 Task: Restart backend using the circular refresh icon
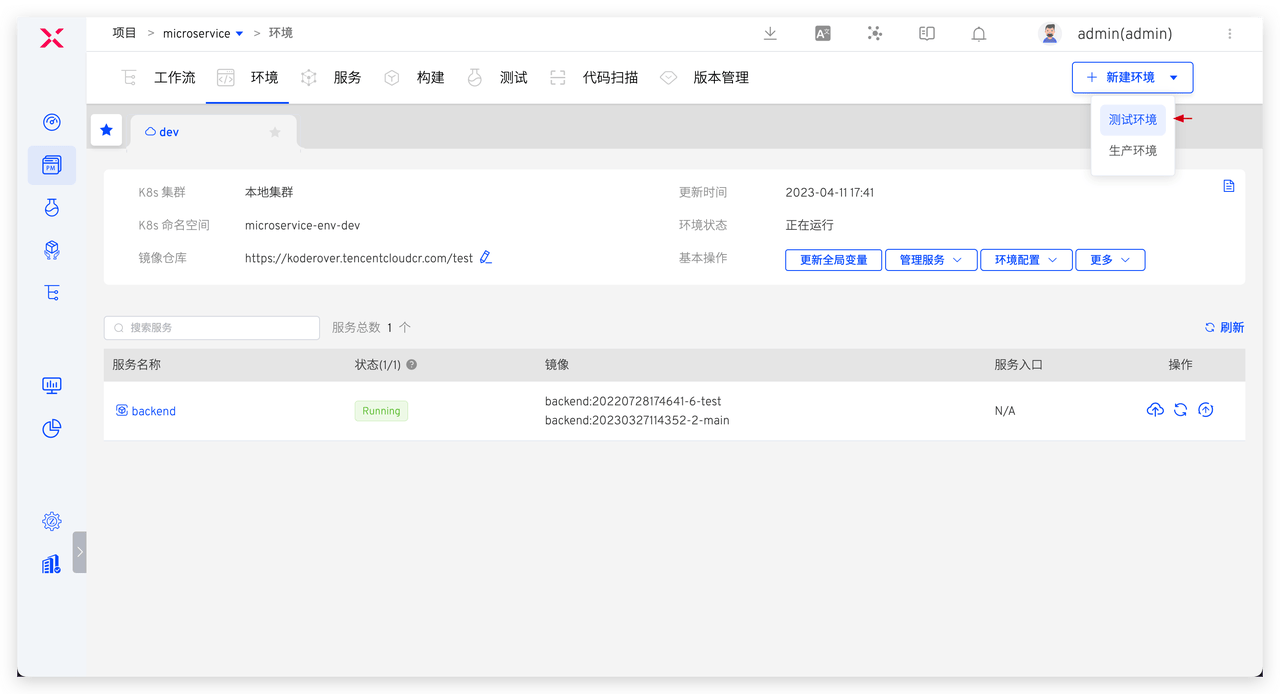coord(1180,409)
